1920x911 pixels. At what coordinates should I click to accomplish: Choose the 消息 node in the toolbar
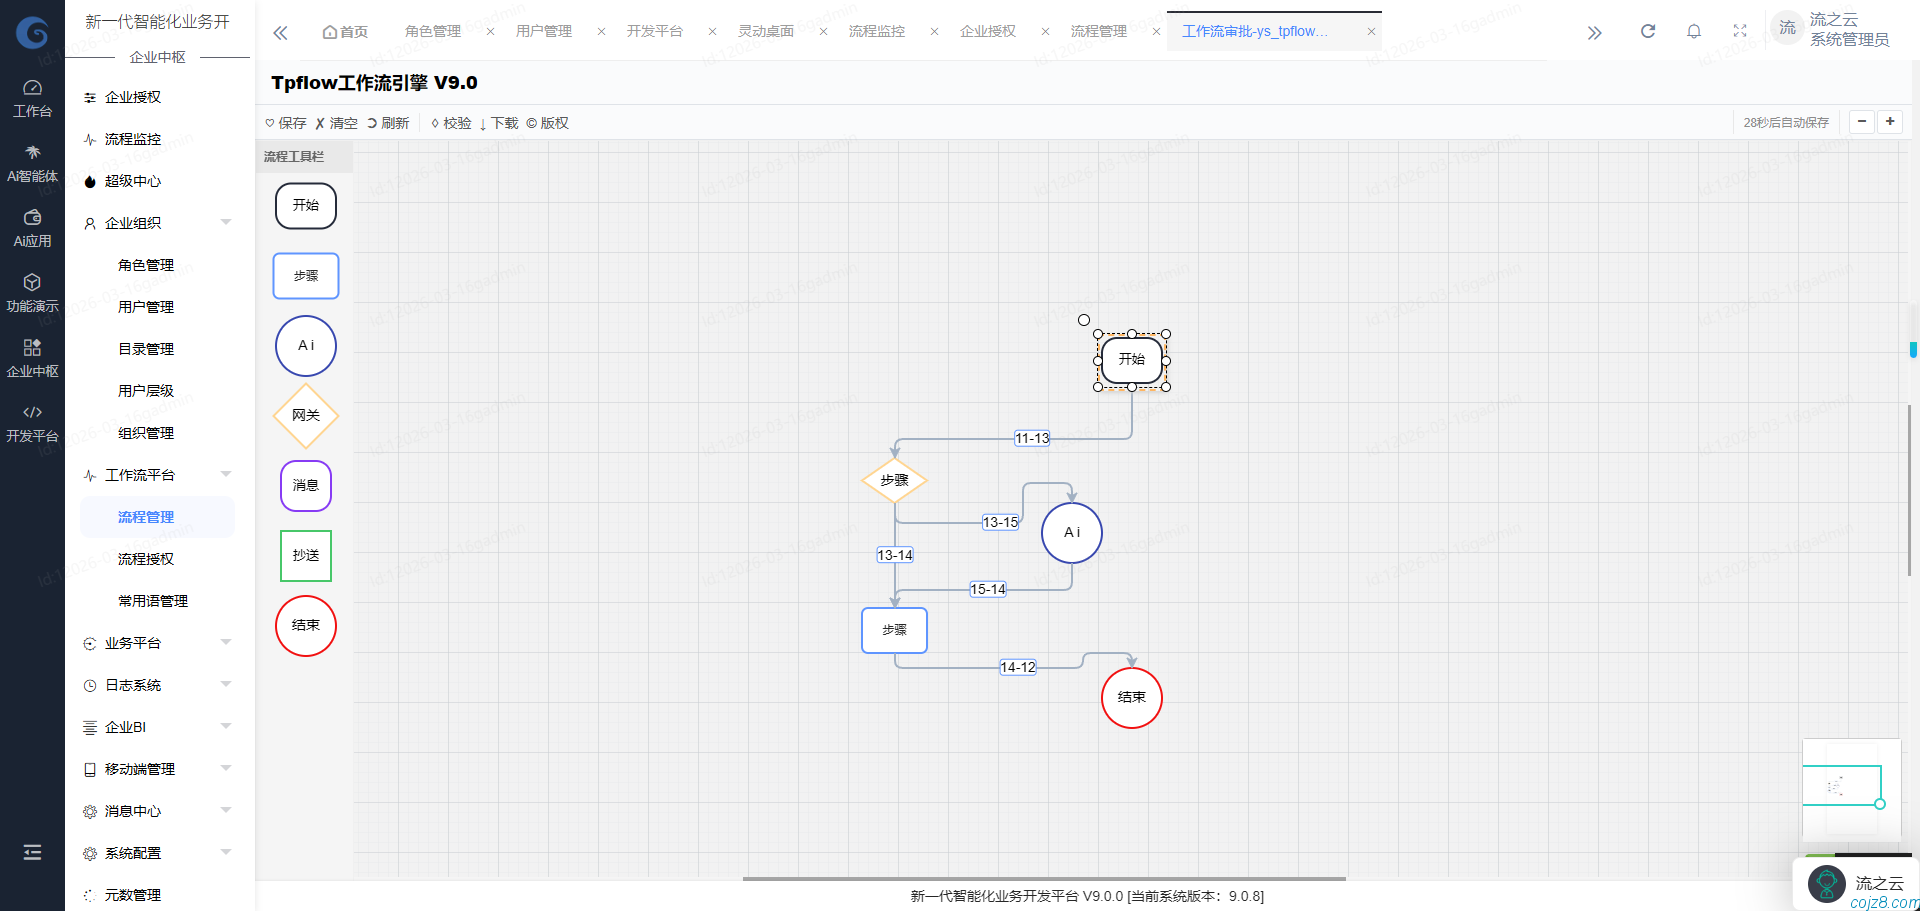coord(305,486)
